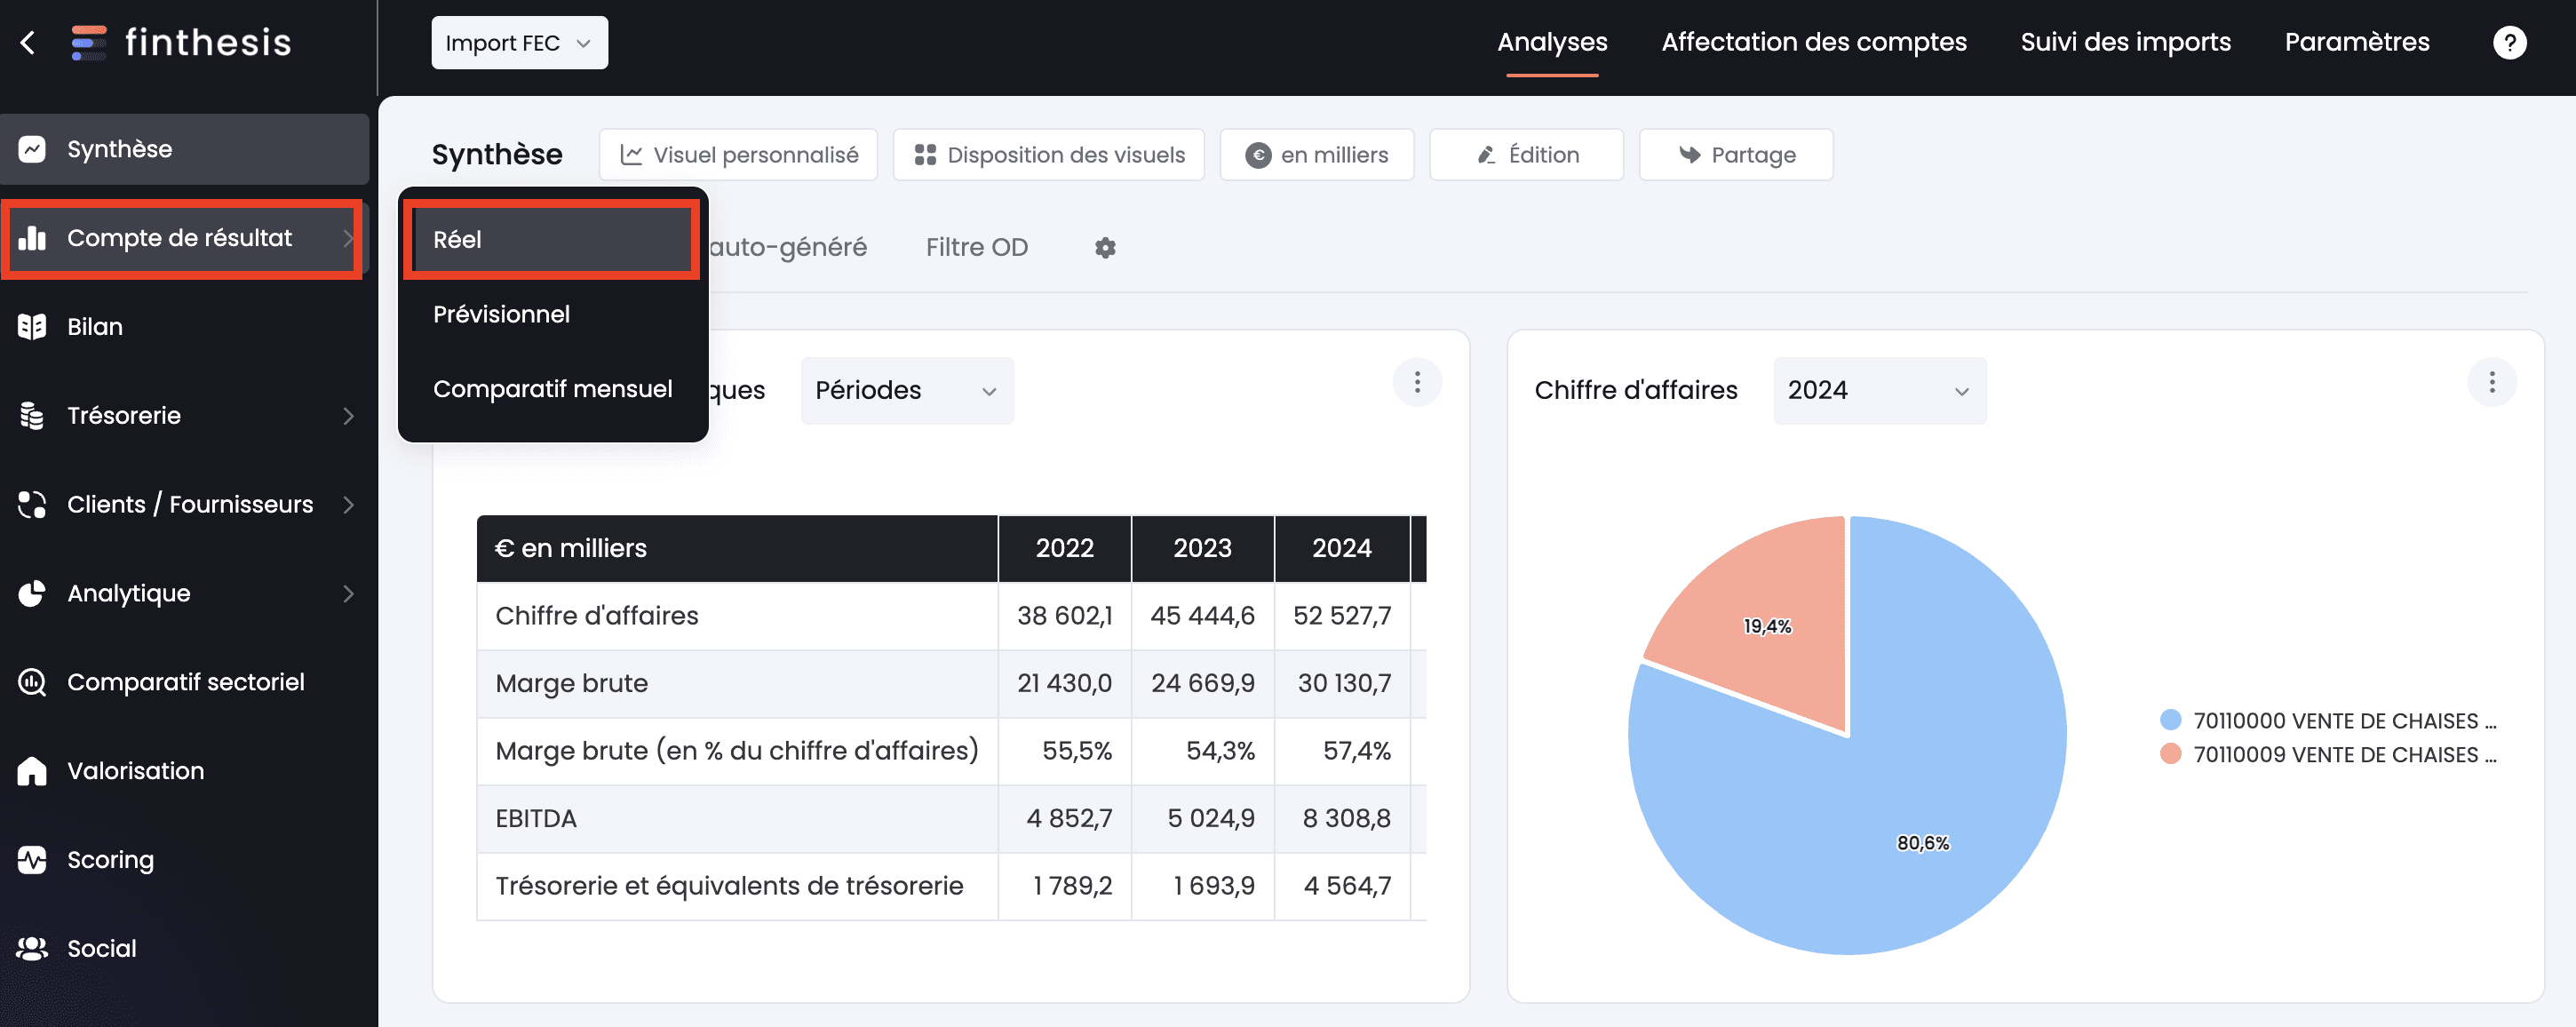2576x1027 pixels.
Task: Click the Disposition des visuels button
Action: click(1048, 155)
